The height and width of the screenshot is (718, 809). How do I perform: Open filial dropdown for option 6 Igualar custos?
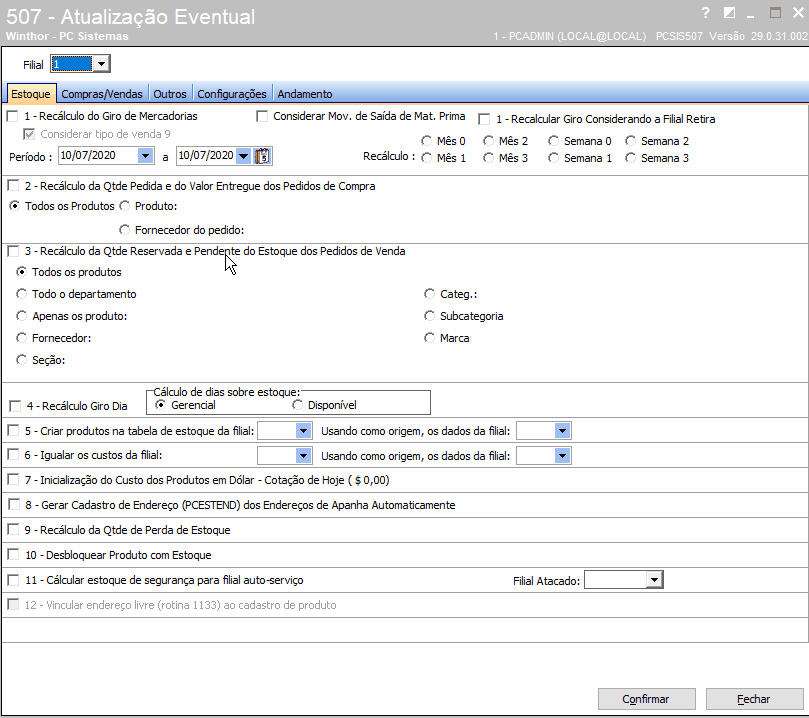point(303,455)
